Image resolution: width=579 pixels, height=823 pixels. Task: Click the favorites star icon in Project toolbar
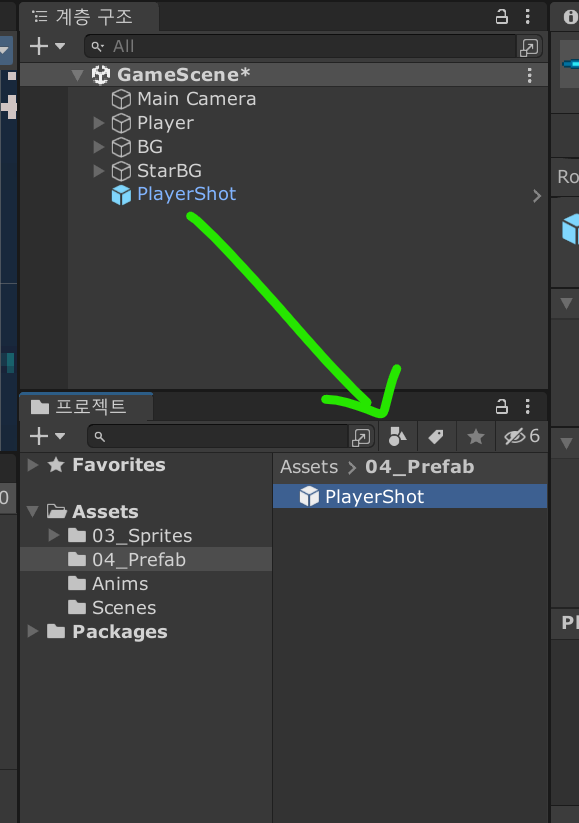[x=476, y=436]
